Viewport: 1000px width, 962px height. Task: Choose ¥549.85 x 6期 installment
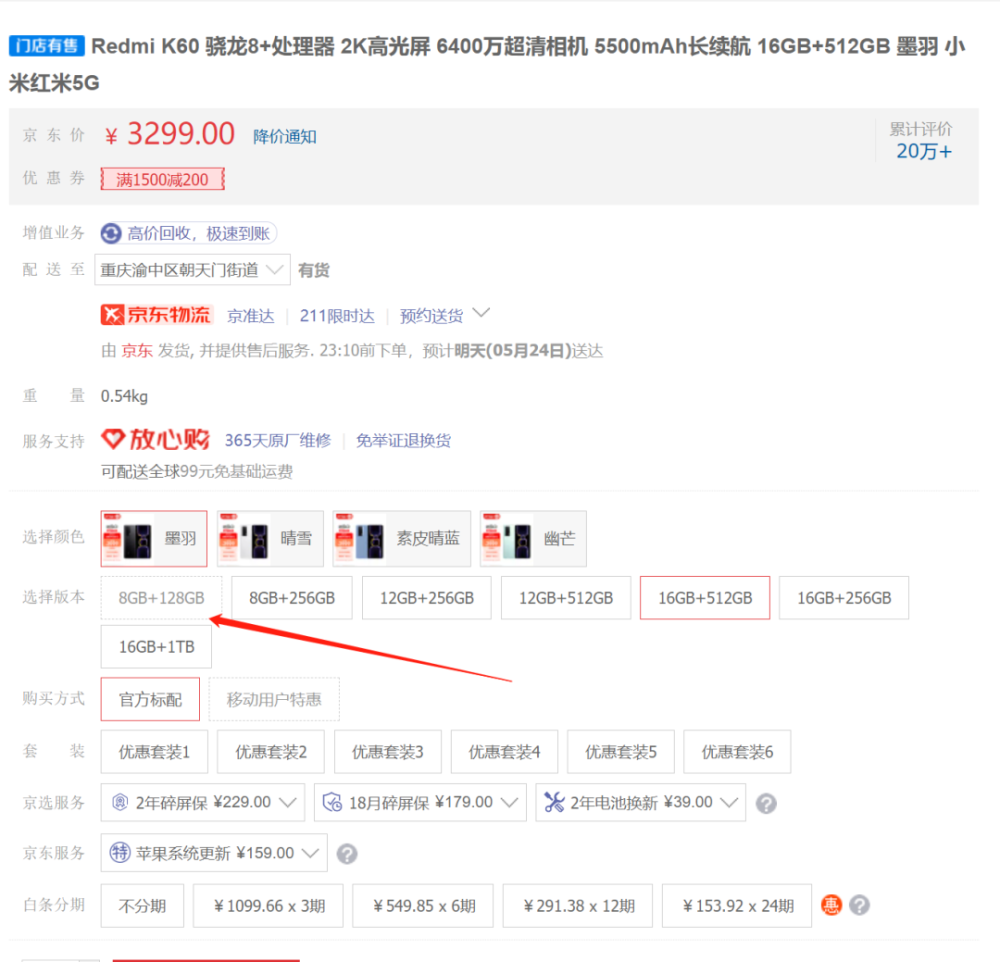point(423,905)
